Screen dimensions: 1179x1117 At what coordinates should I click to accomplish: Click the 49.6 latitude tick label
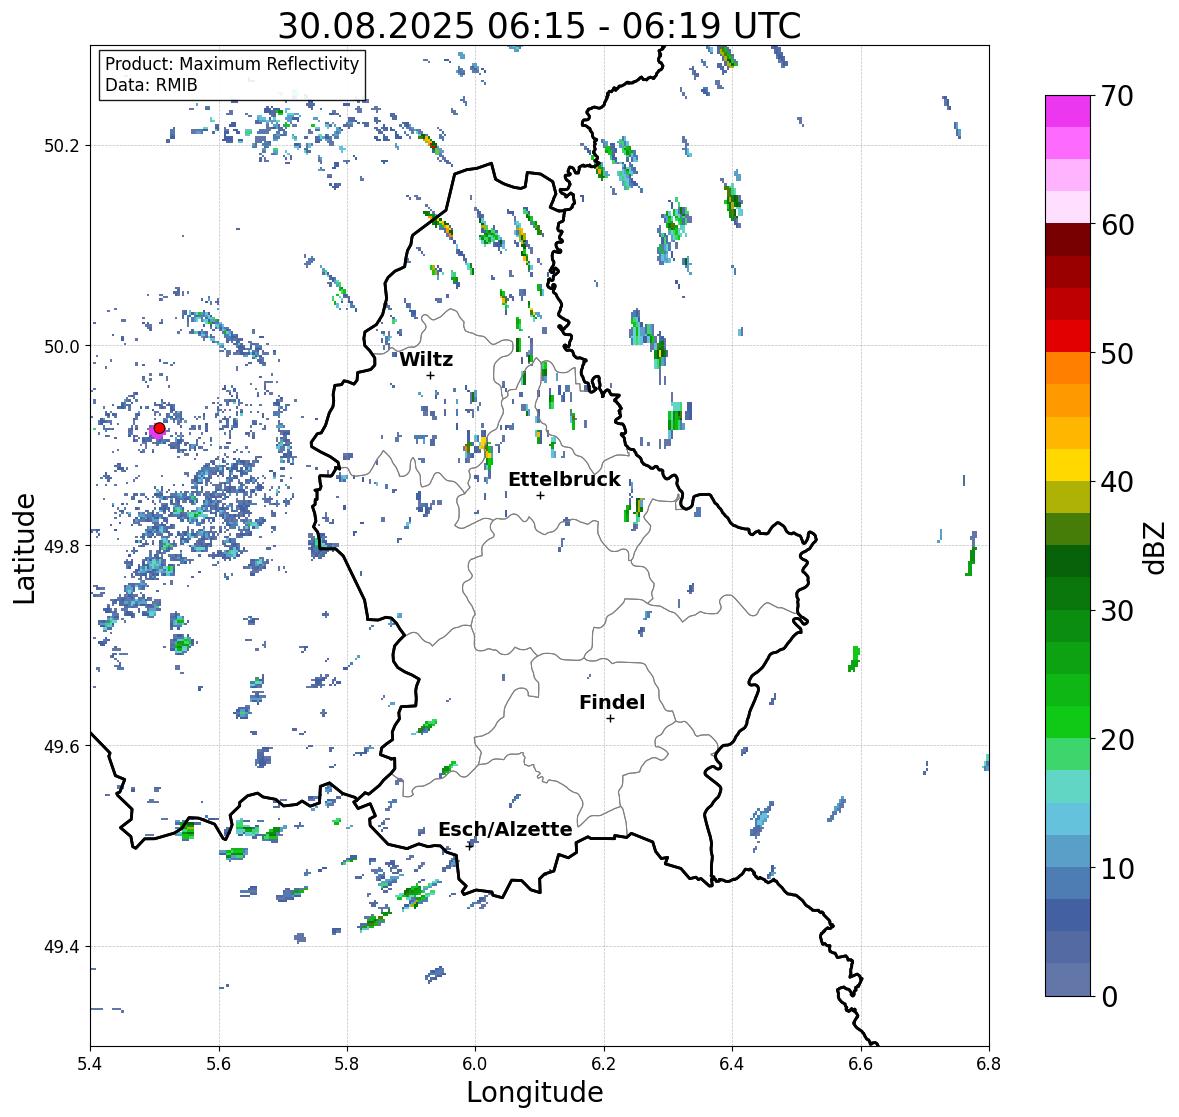[63, 746]
